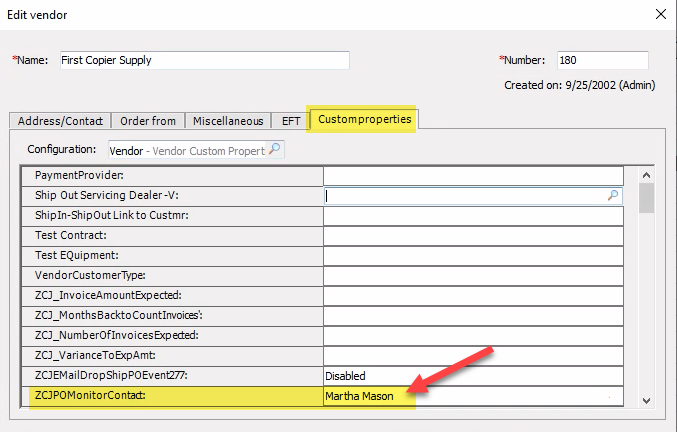Image resolution: width=677 pixels, height=432 pixels.
Task: Click the ZCJ_MonthsBacktoCountInvoices value cell
Action: (473, 316)
